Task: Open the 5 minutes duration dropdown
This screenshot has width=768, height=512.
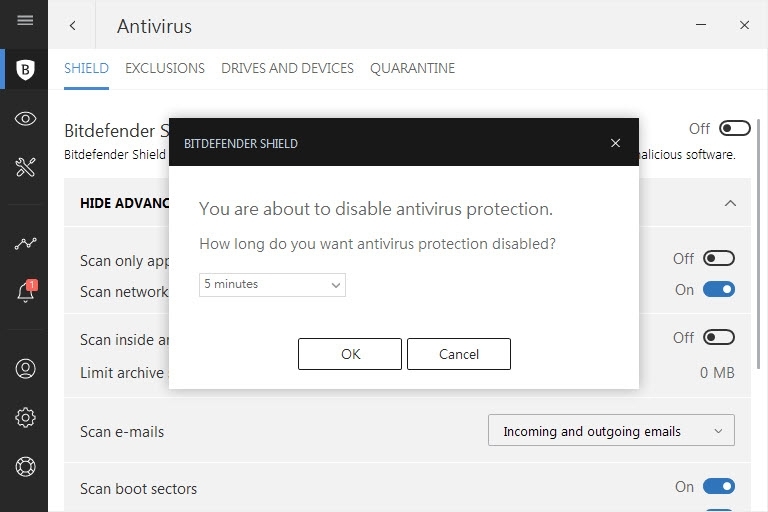Action: click(x=272, y=285)
